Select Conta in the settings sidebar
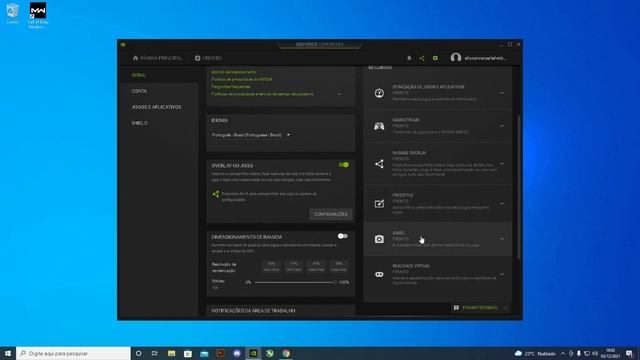The height and width of the screenshot is (360, 640). (139, 91)
